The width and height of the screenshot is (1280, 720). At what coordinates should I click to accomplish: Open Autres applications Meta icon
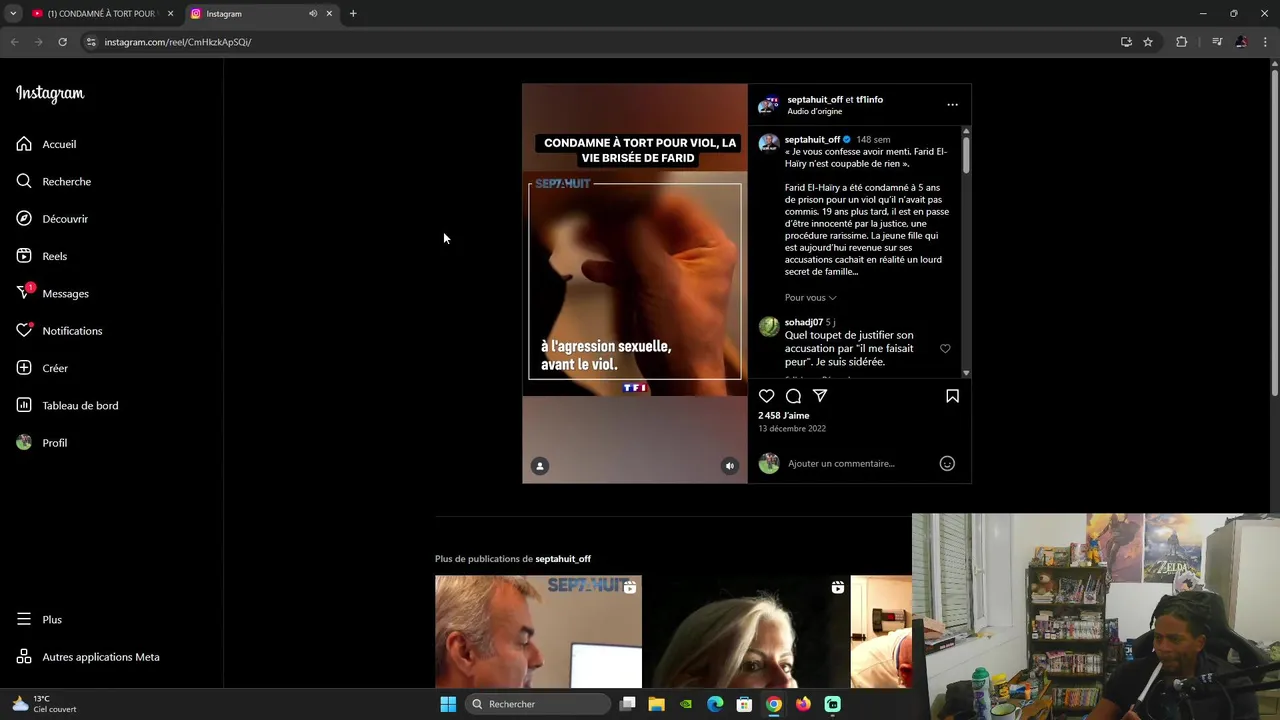pos(24,657)
